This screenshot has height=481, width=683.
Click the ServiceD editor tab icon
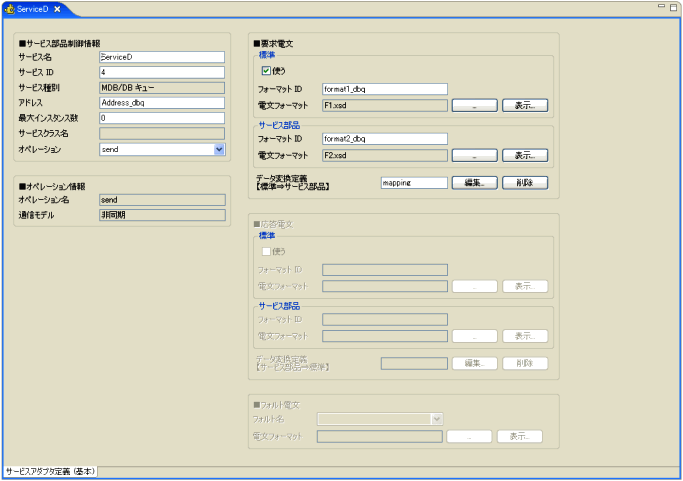(10, 9)
